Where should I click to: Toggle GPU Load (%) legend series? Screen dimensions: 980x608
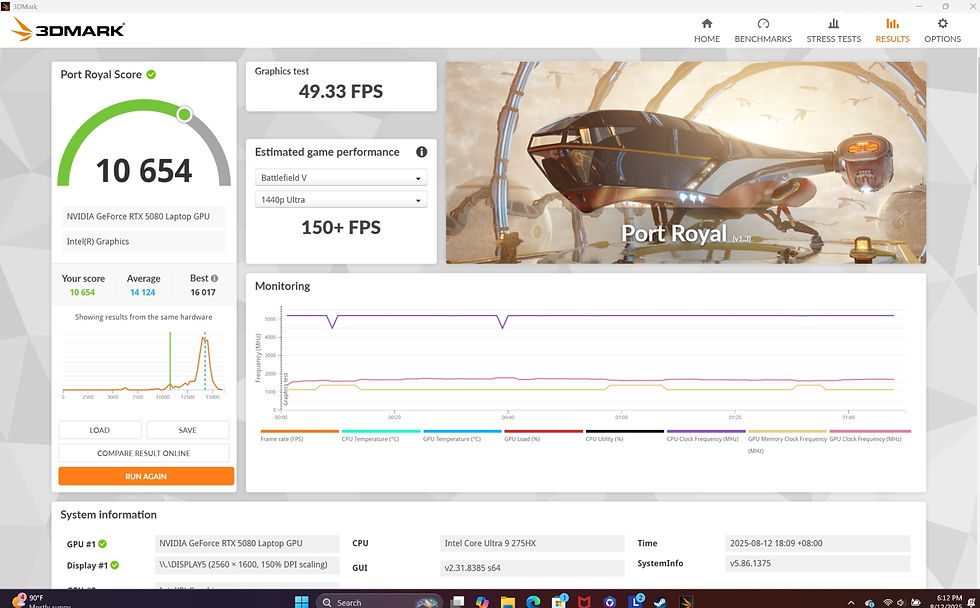pyautogui.click(x=543, y=436)
